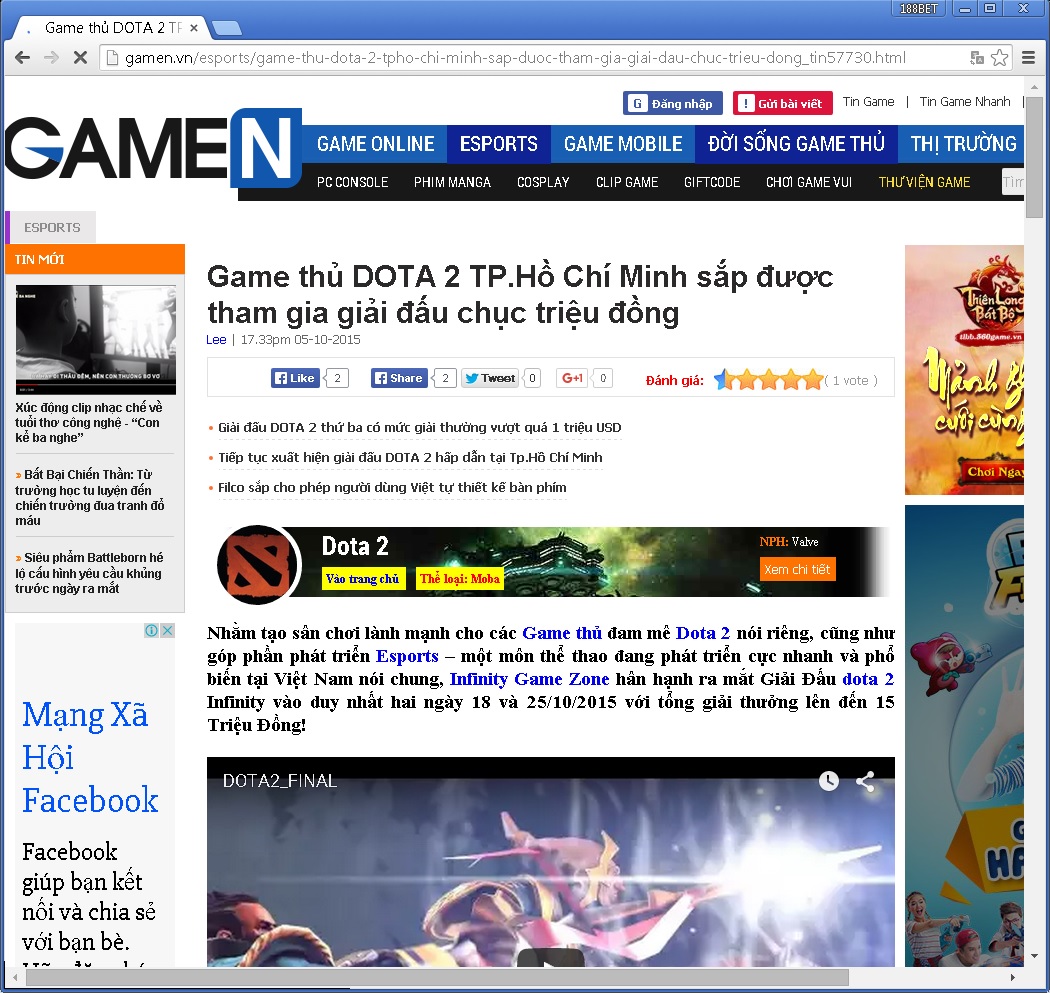Open the Esports link in article
Screen dimensions: 1050x993
(x=407, y=656)
